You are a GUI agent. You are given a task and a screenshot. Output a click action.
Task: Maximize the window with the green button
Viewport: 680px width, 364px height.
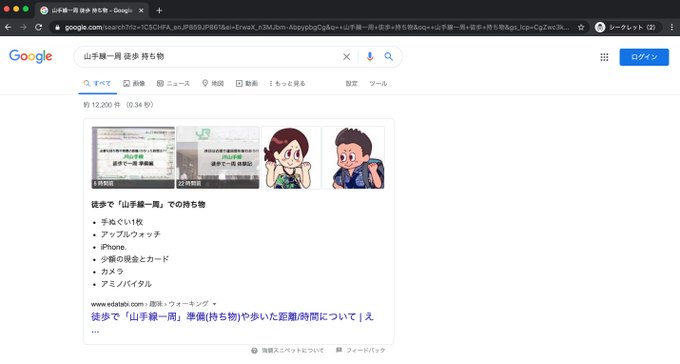point(26,9)
